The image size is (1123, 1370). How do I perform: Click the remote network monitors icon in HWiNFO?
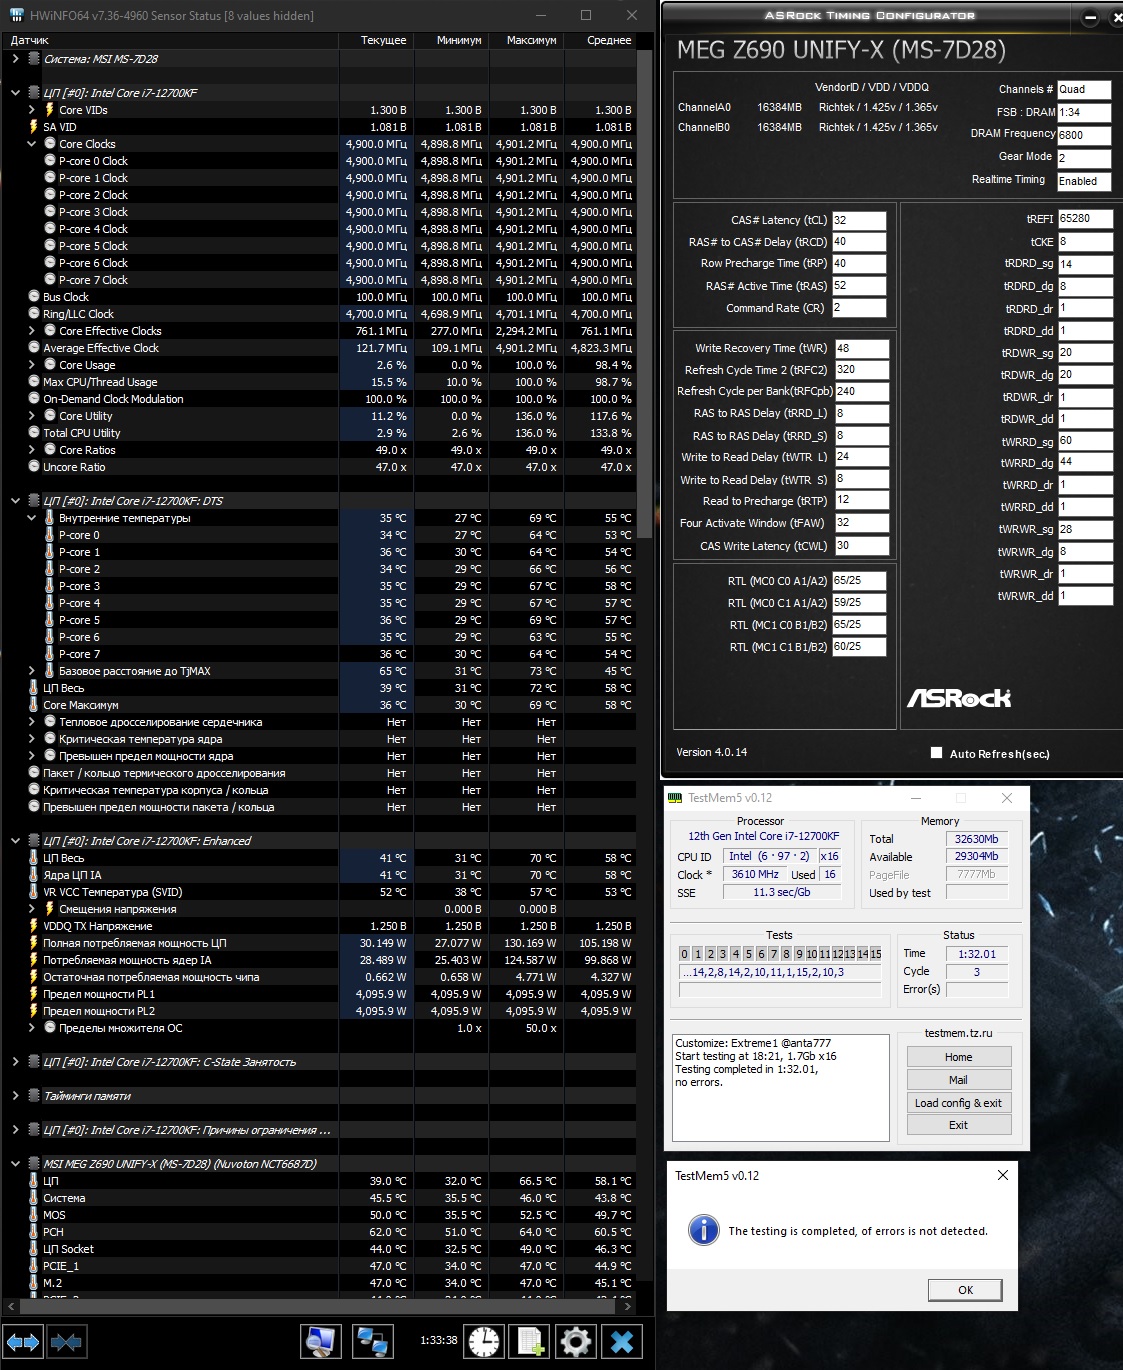(373, 1342)
